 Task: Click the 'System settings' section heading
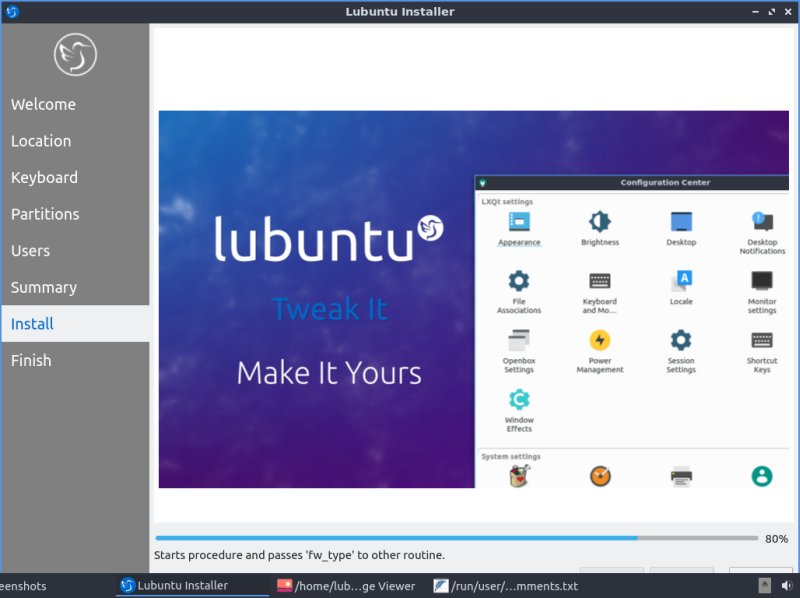[x=511, y=457]
